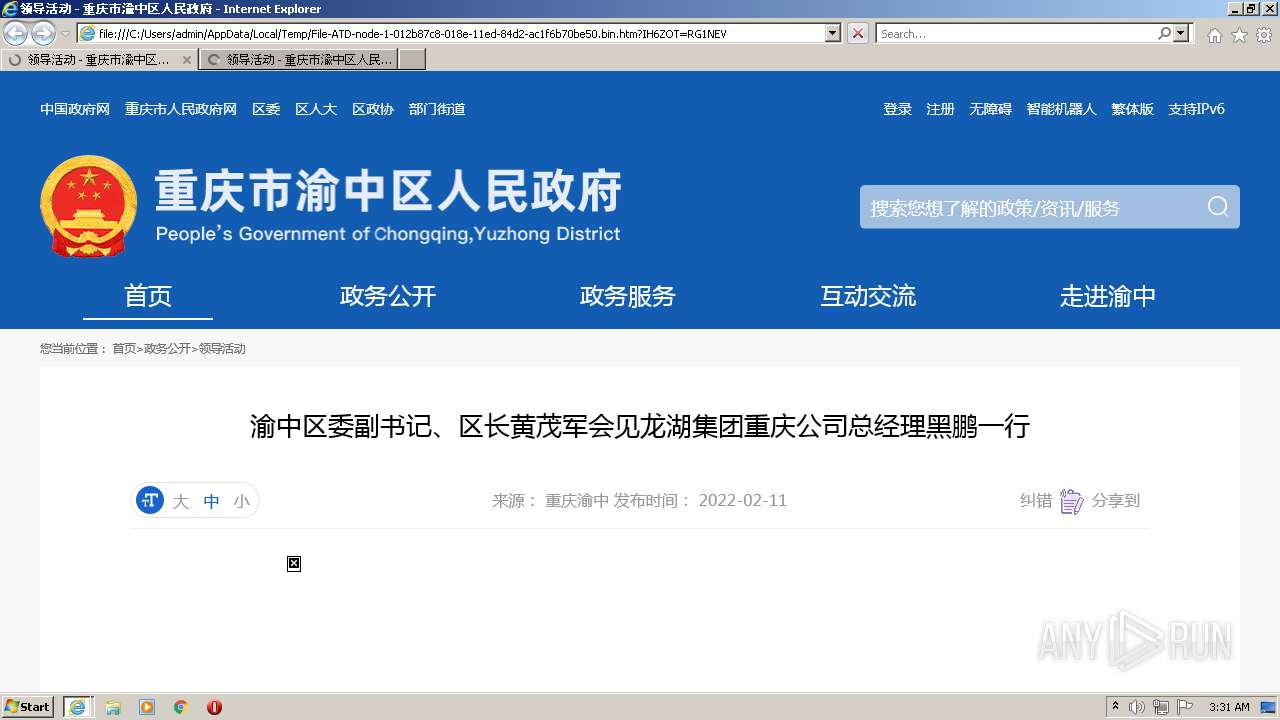
Task: Click the error-report notepad icon
Action: click(x=1071, y=501)
